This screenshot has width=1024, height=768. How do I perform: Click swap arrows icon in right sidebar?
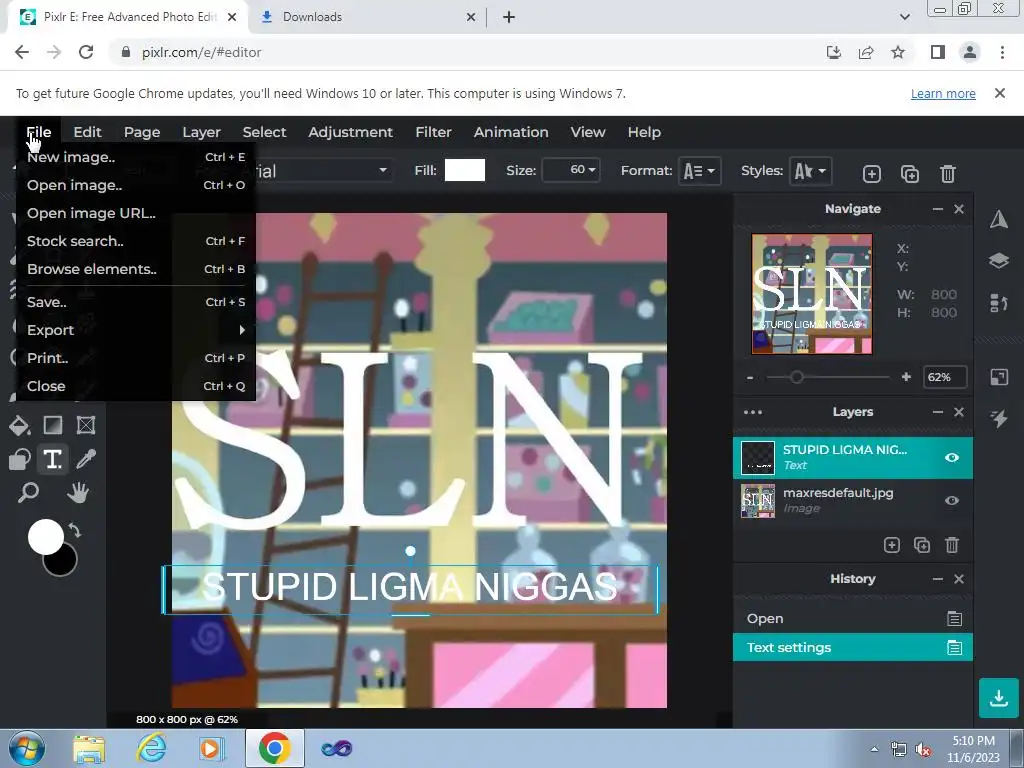999,303
